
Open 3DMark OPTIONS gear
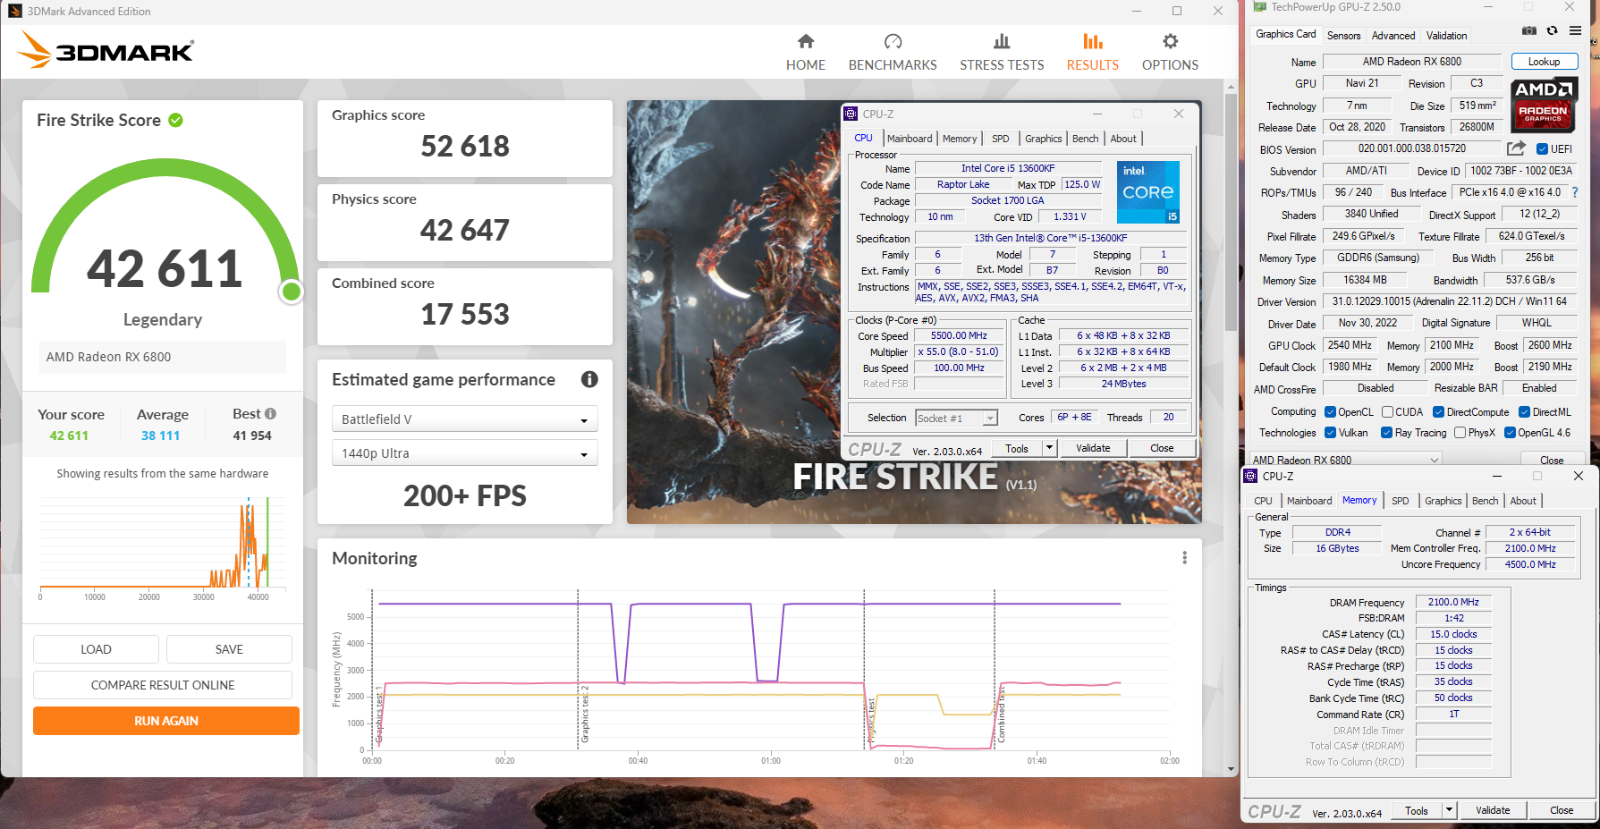point(1170,53)
